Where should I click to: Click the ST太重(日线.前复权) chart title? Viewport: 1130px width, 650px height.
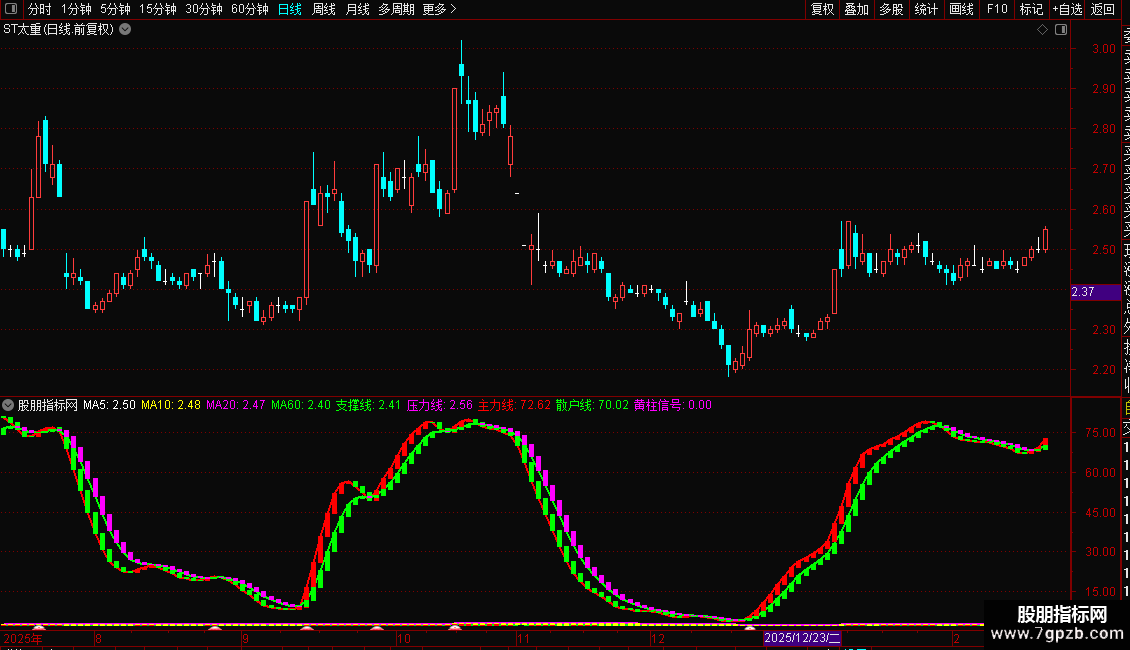coord(58,30)
